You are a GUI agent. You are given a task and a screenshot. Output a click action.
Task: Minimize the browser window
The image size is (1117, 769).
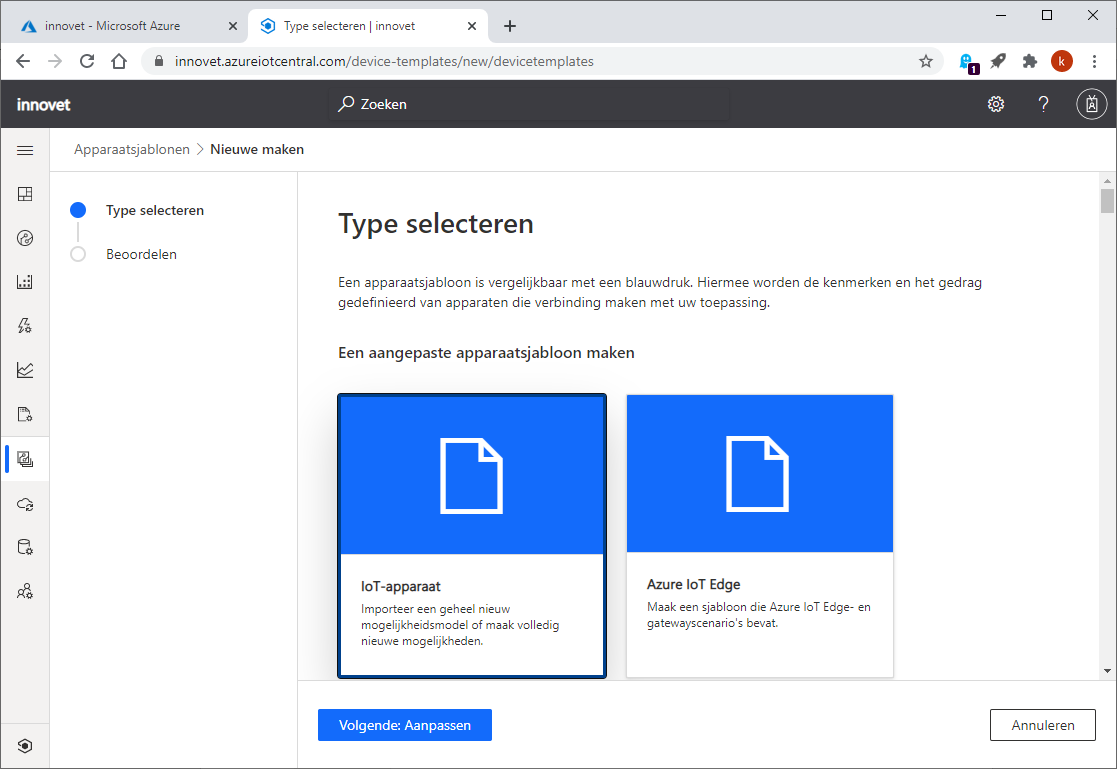coord(1001,15)
